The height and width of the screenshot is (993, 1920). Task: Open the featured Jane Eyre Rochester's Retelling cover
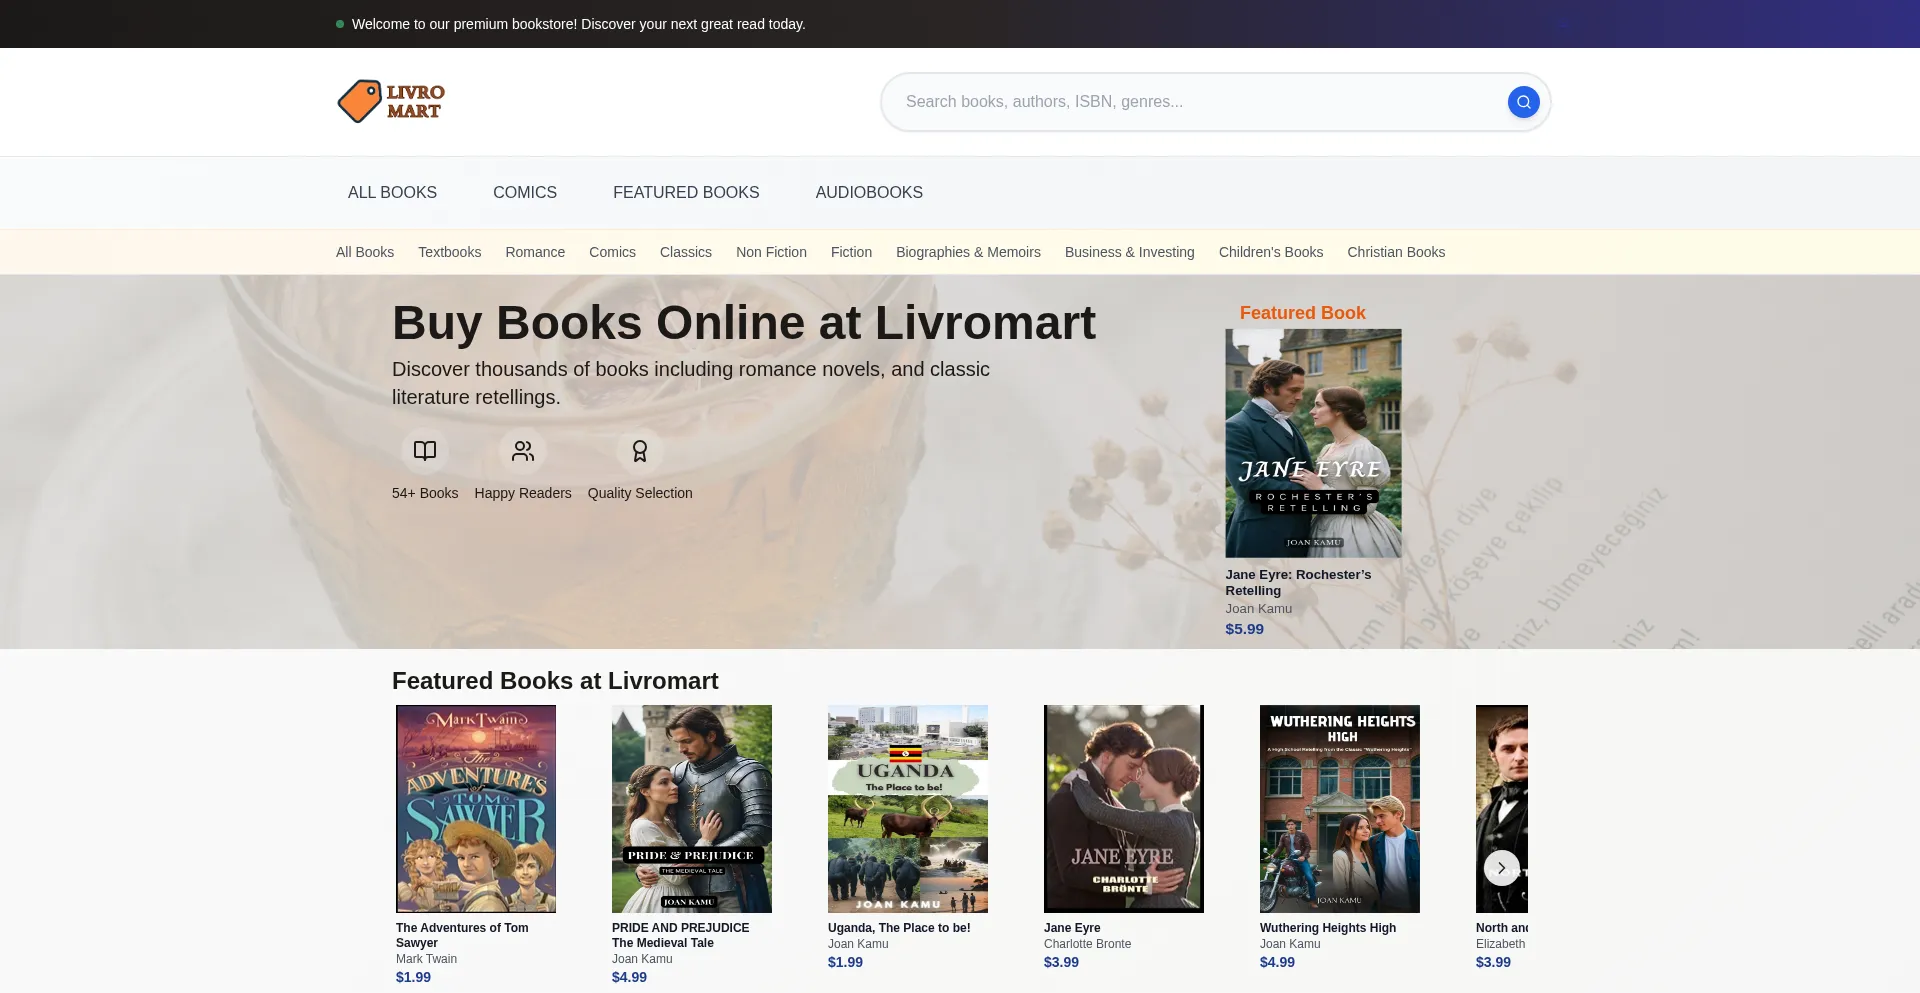(1313, 443)
